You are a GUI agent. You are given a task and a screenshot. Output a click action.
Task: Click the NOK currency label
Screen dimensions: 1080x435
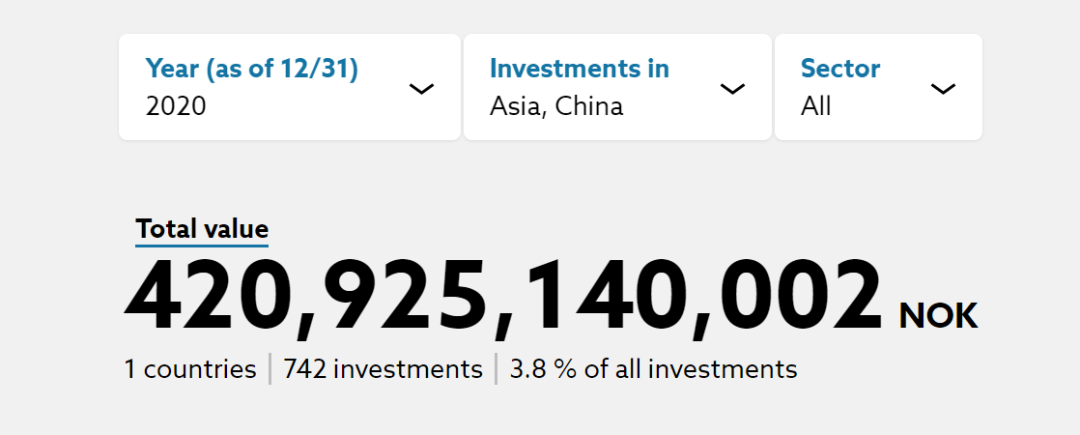click(x=938, y=317)
